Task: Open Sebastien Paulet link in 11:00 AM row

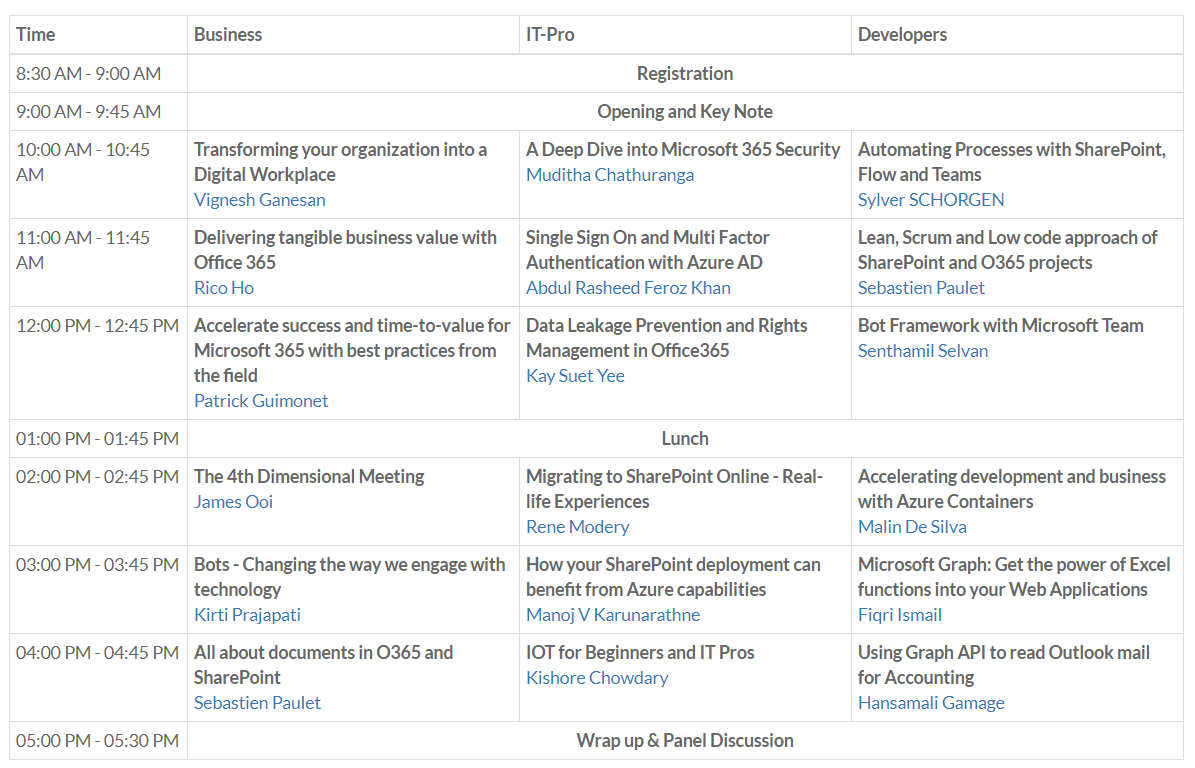Action: pyautogui.click(x=921, y=288)
